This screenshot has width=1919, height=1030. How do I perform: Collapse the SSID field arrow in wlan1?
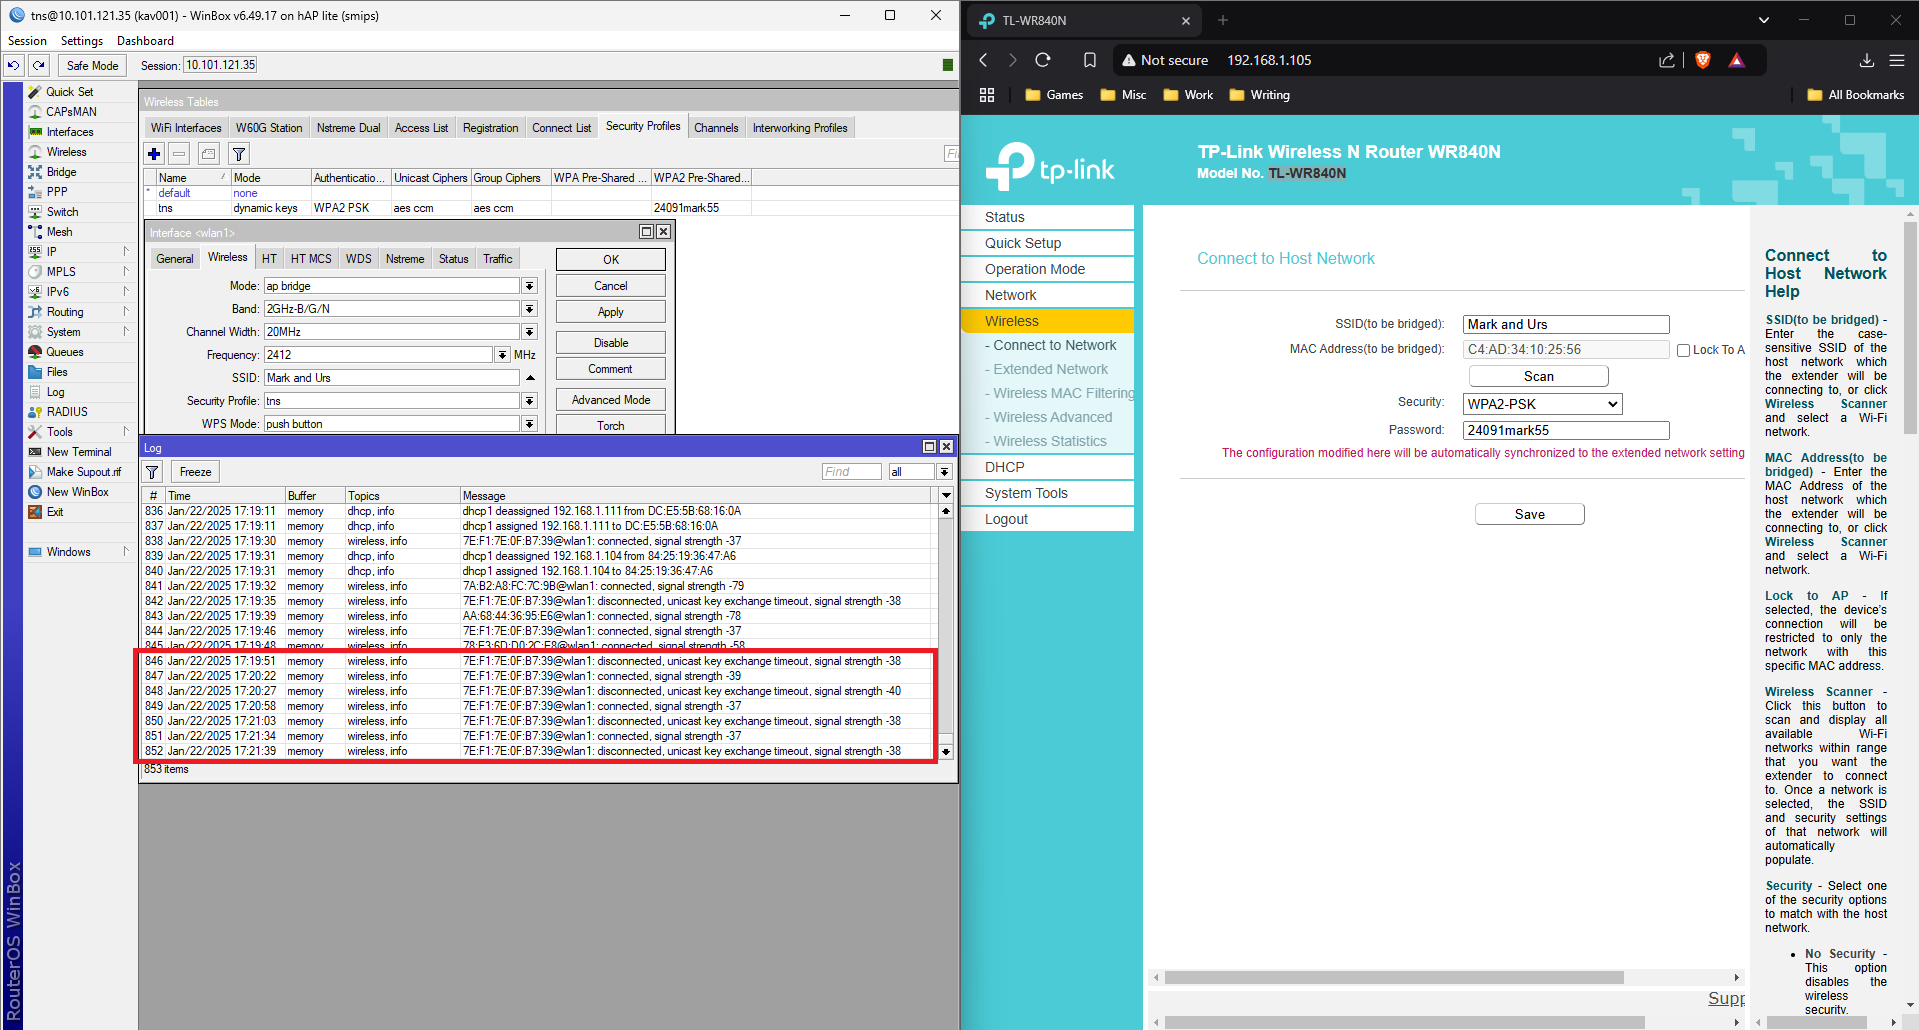[530, 378]
